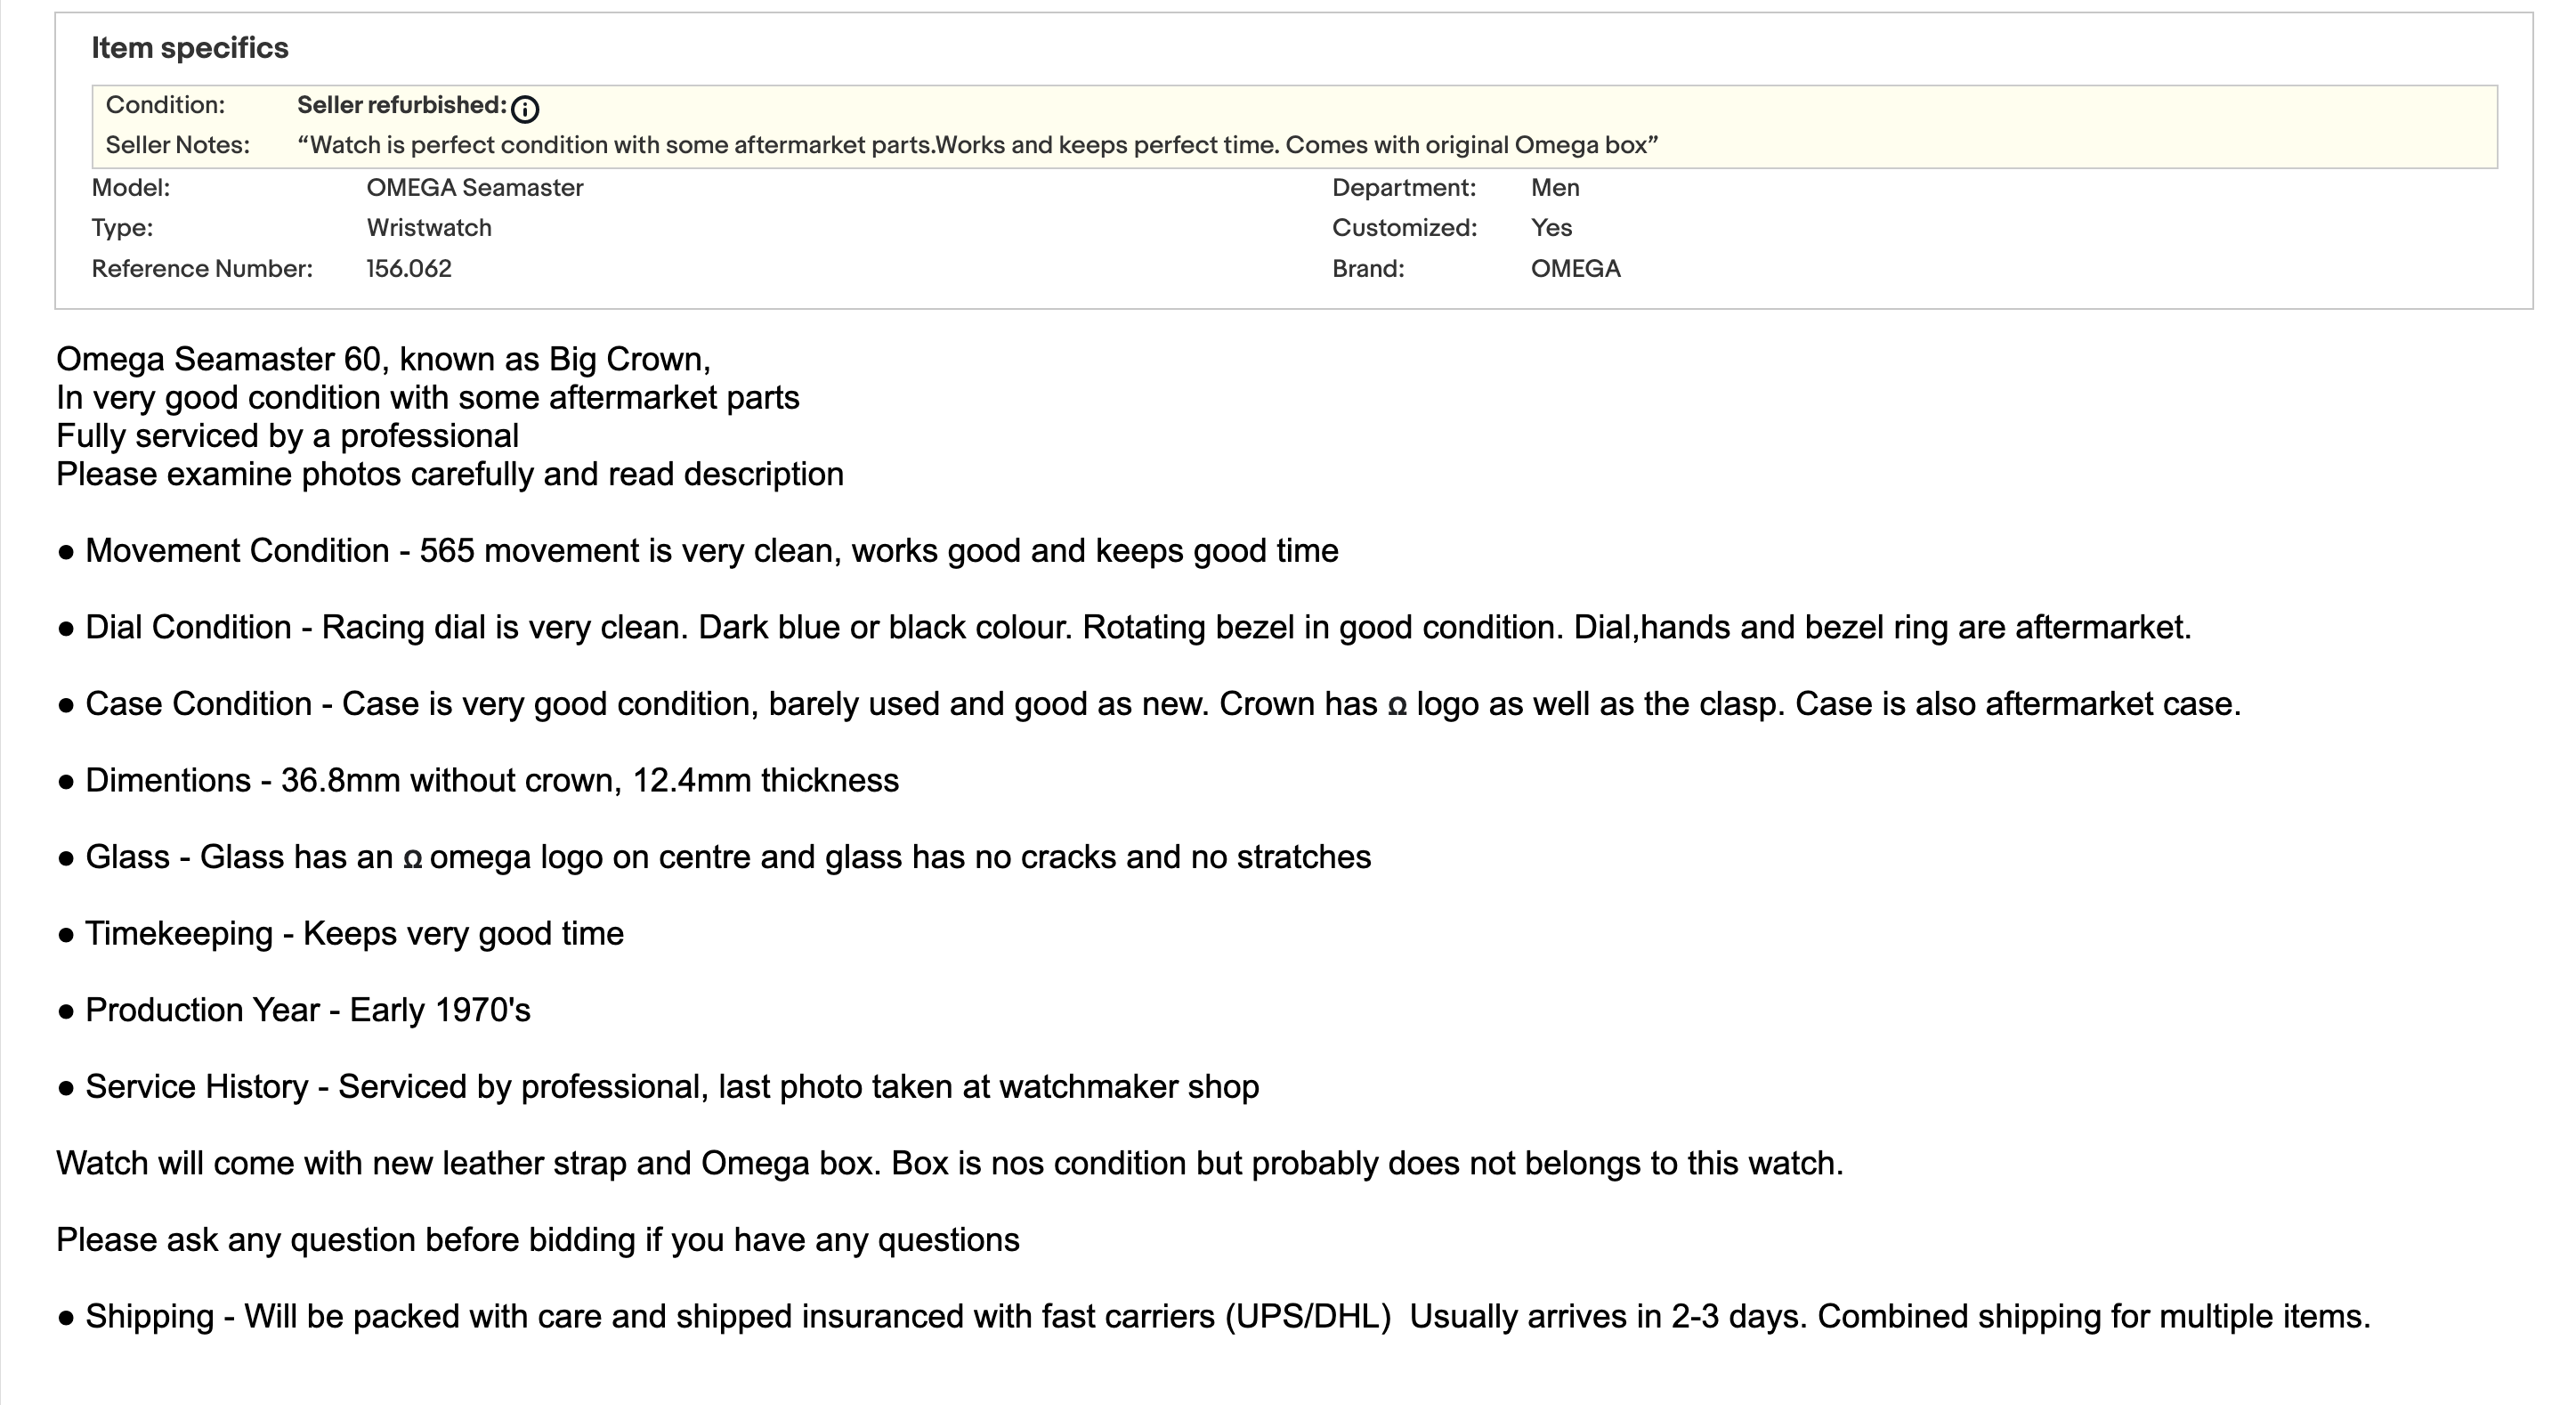Click the Item specifics heading
Image resolution: width=2576 pixels, height=1405 pixels.
pyautogui.click(x=190, y=48)
